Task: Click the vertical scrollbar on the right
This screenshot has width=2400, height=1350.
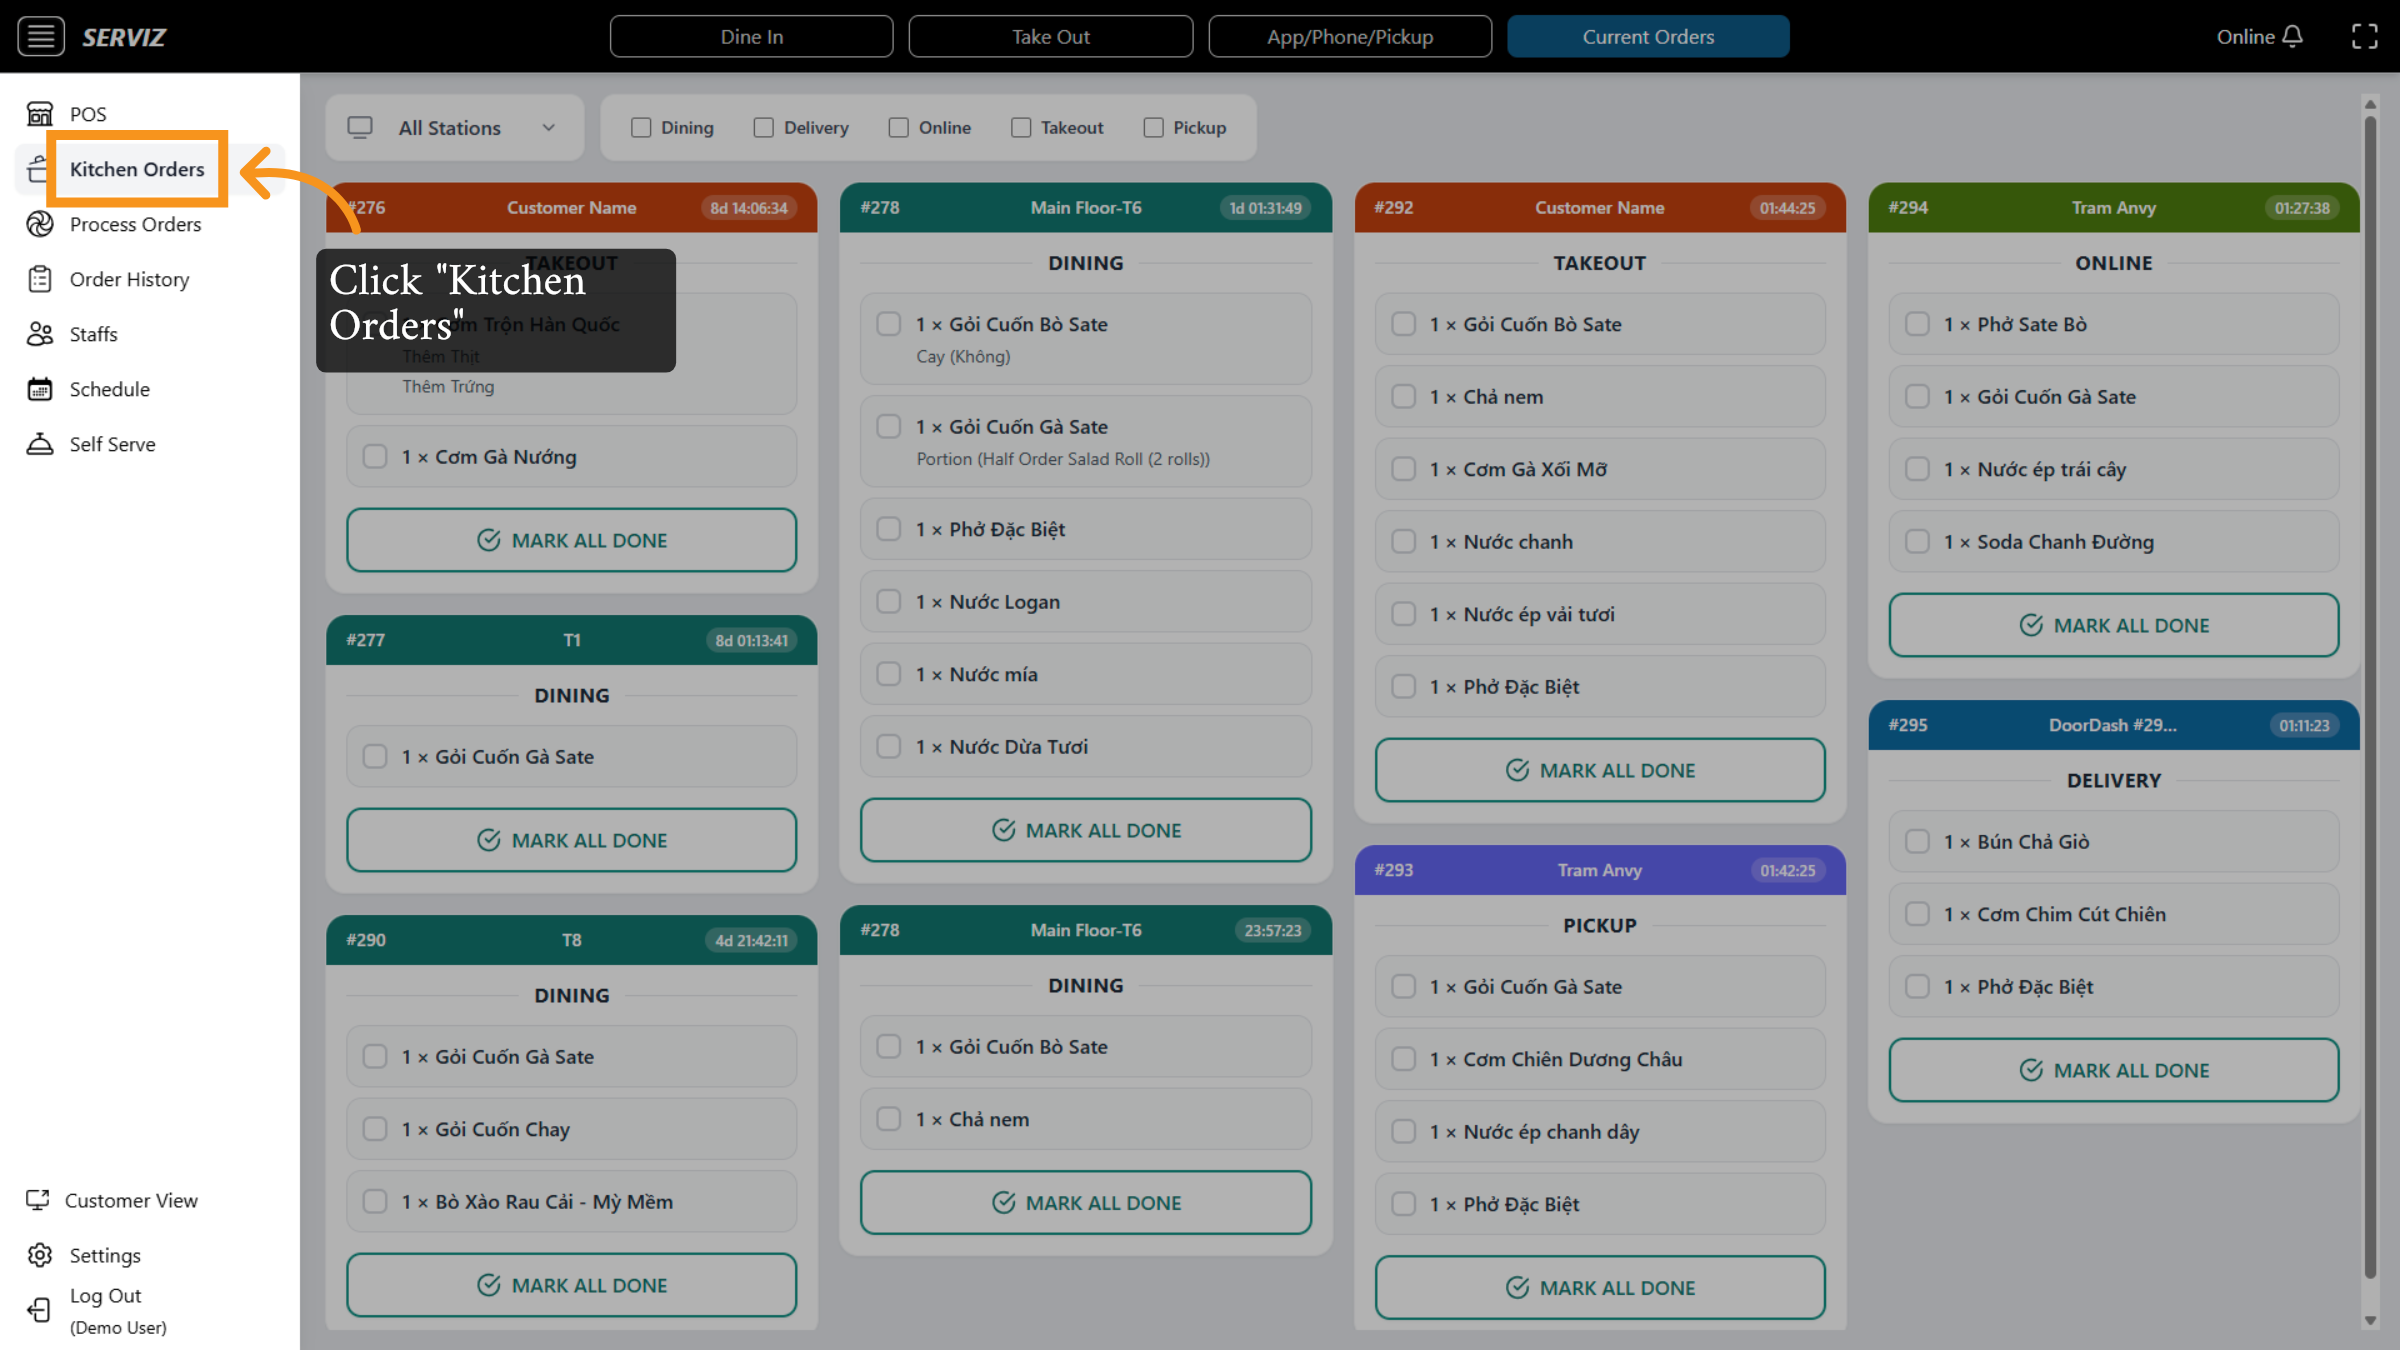Action: [x=2370, y=700]
